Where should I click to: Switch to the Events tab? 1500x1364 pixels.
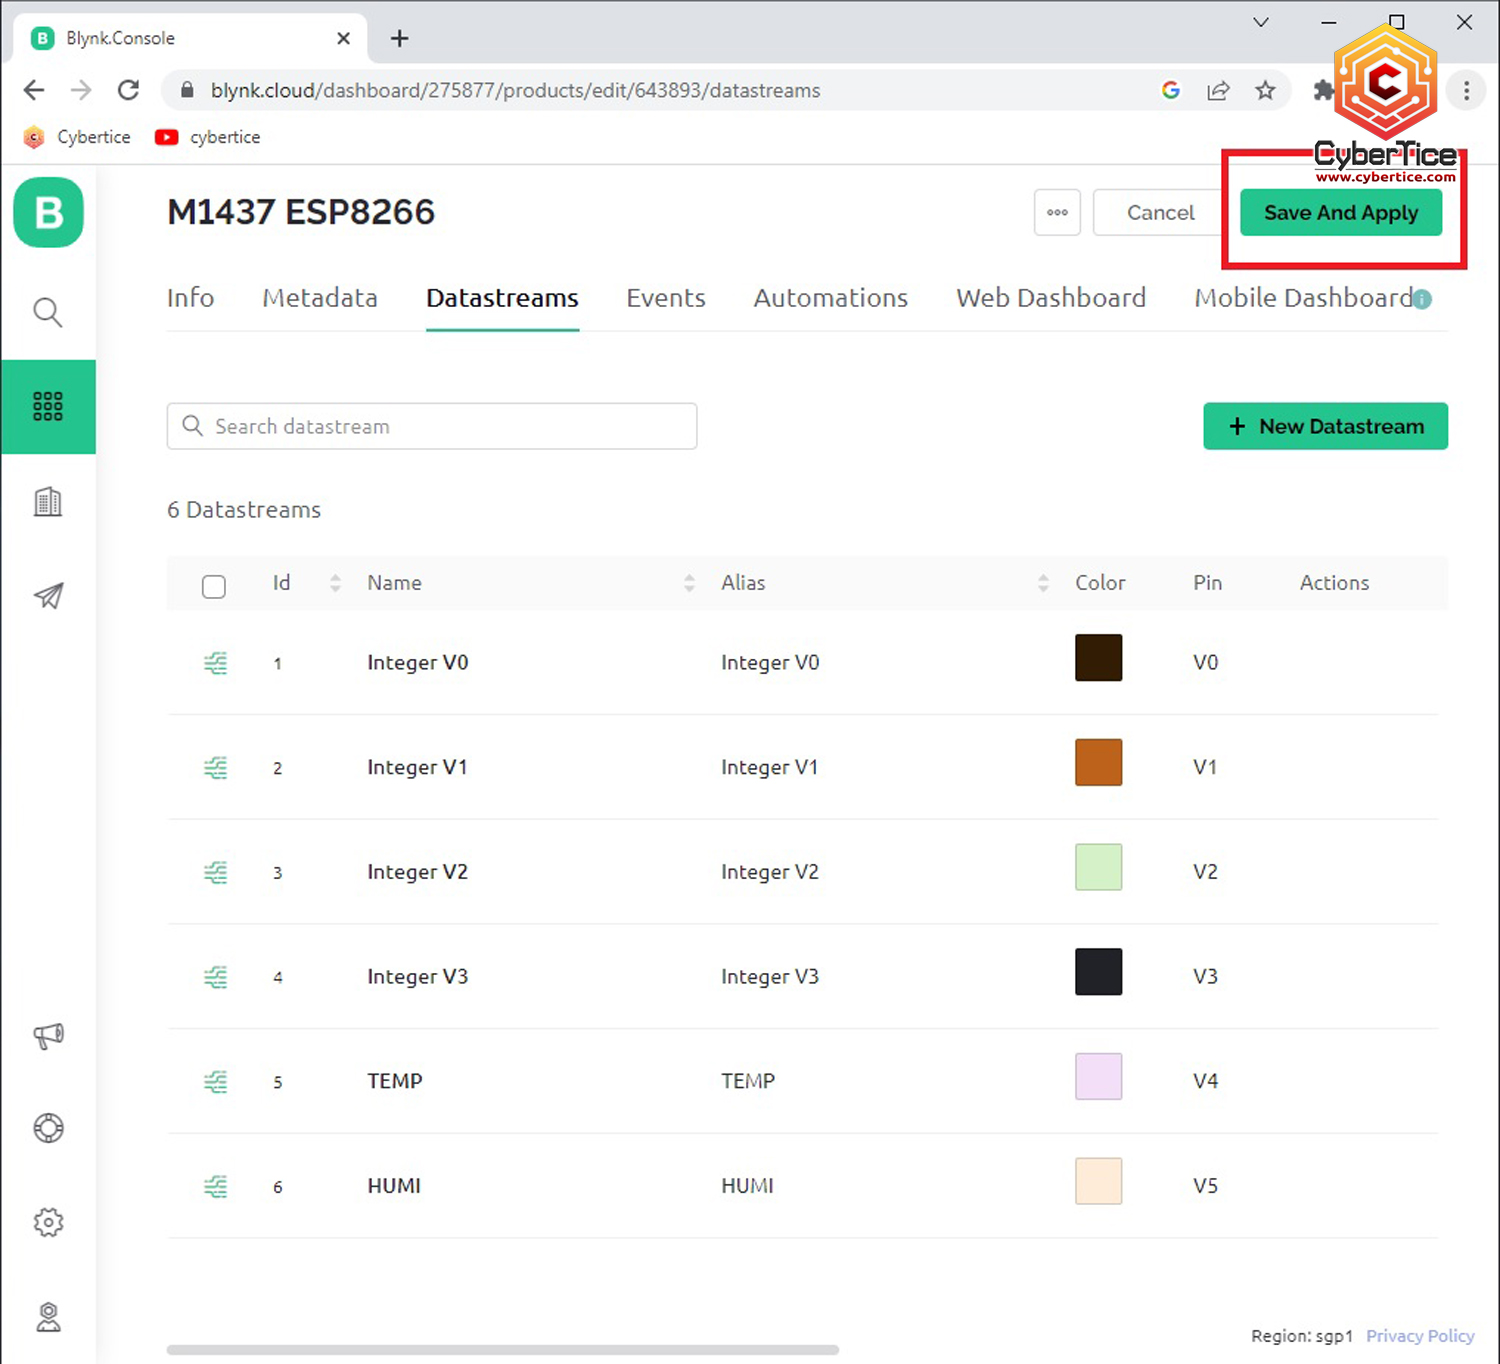pyautogui.click(x=666, y=298)
